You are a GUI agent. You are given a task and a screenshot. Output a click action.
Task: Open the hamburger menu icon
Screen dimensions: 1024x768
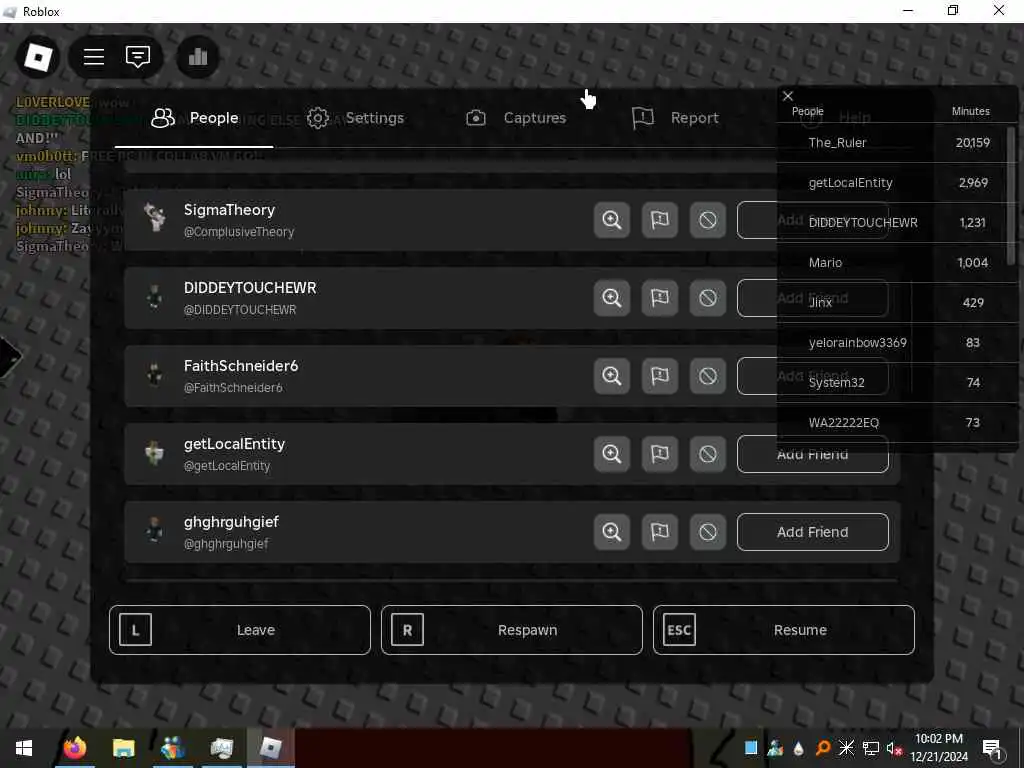click(94, 57)
